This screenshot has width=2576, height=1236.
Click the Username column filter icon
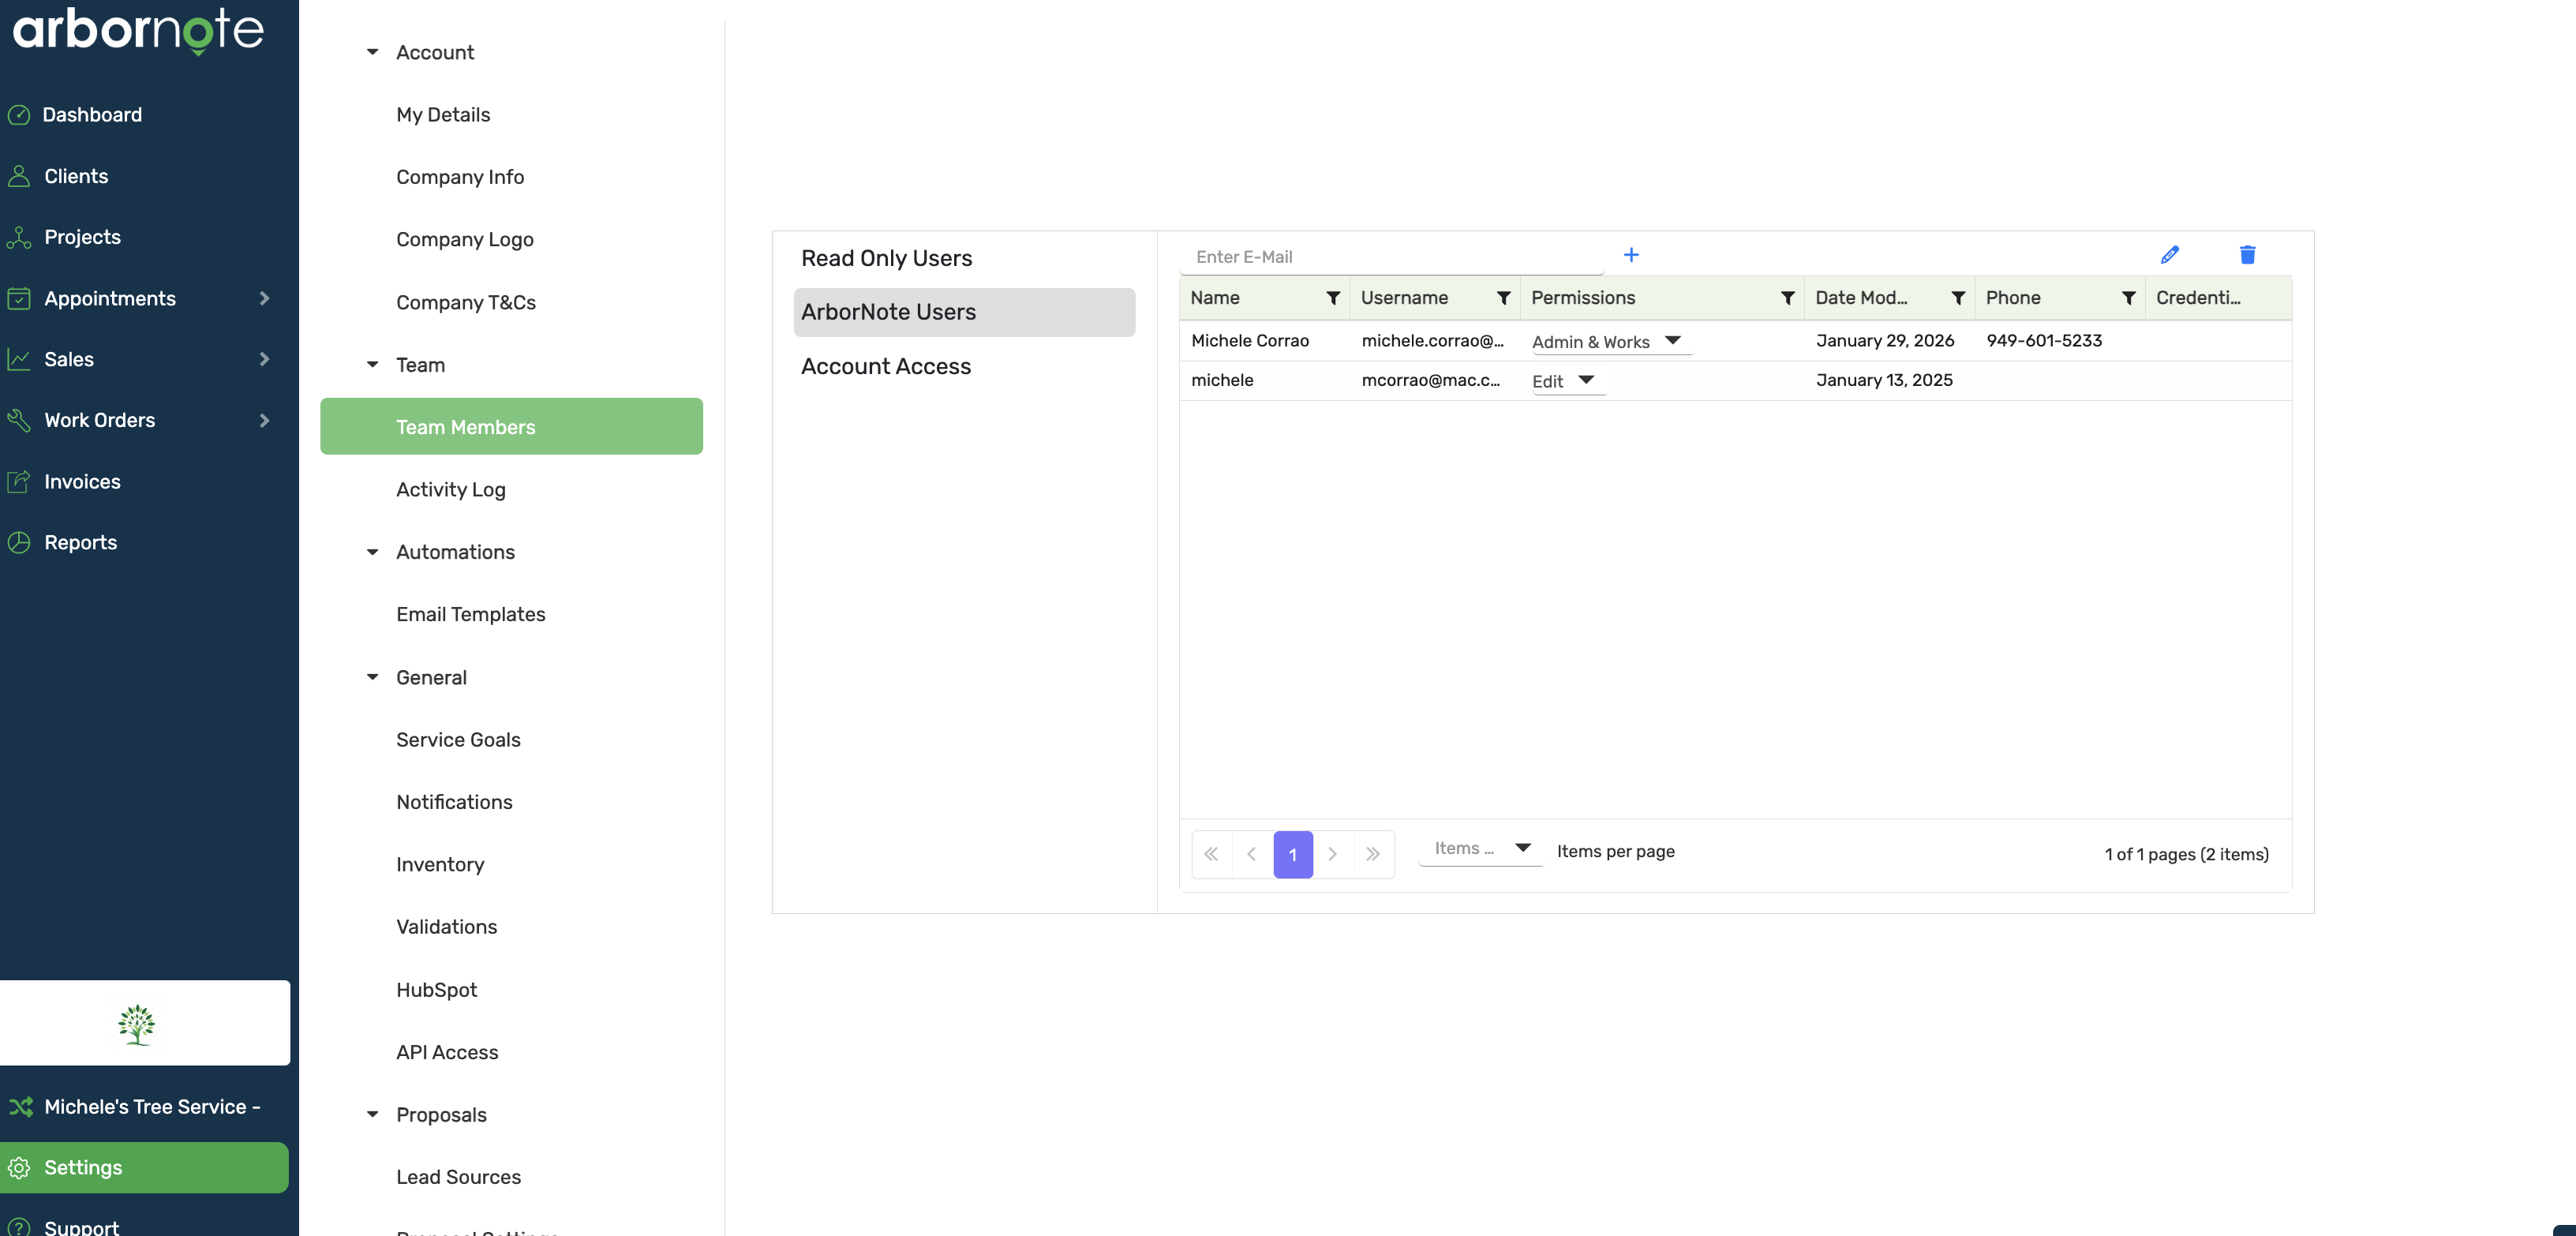coord(1502,298)
